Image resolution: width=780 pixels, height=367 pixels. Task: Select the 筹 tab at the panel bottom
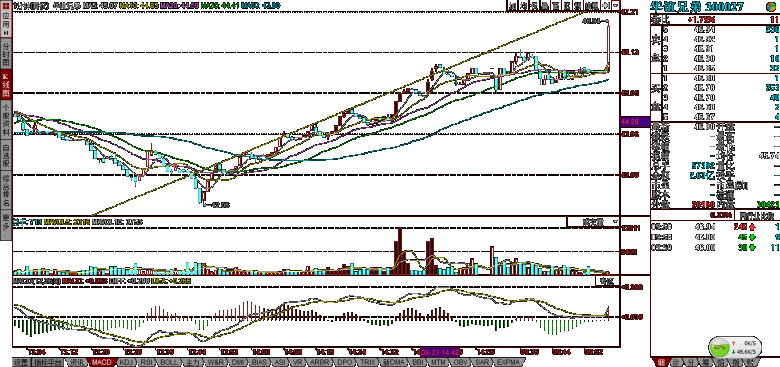705,362
